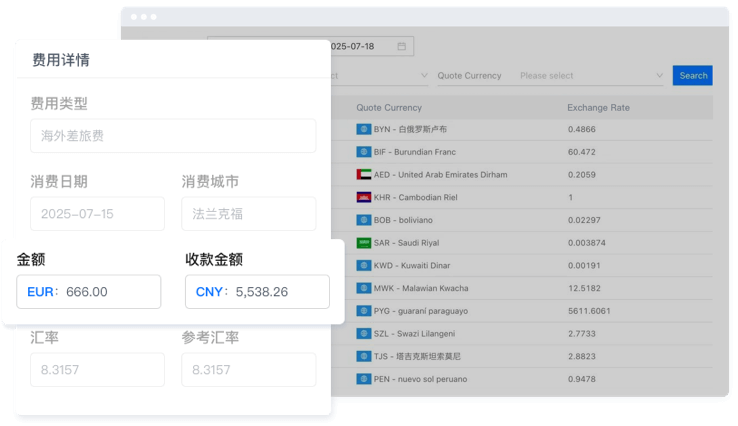Viewport: 738px width, 426px height.
Task: Expand the dropdown left of Quote Currency
Action: (x=380, y=76)
